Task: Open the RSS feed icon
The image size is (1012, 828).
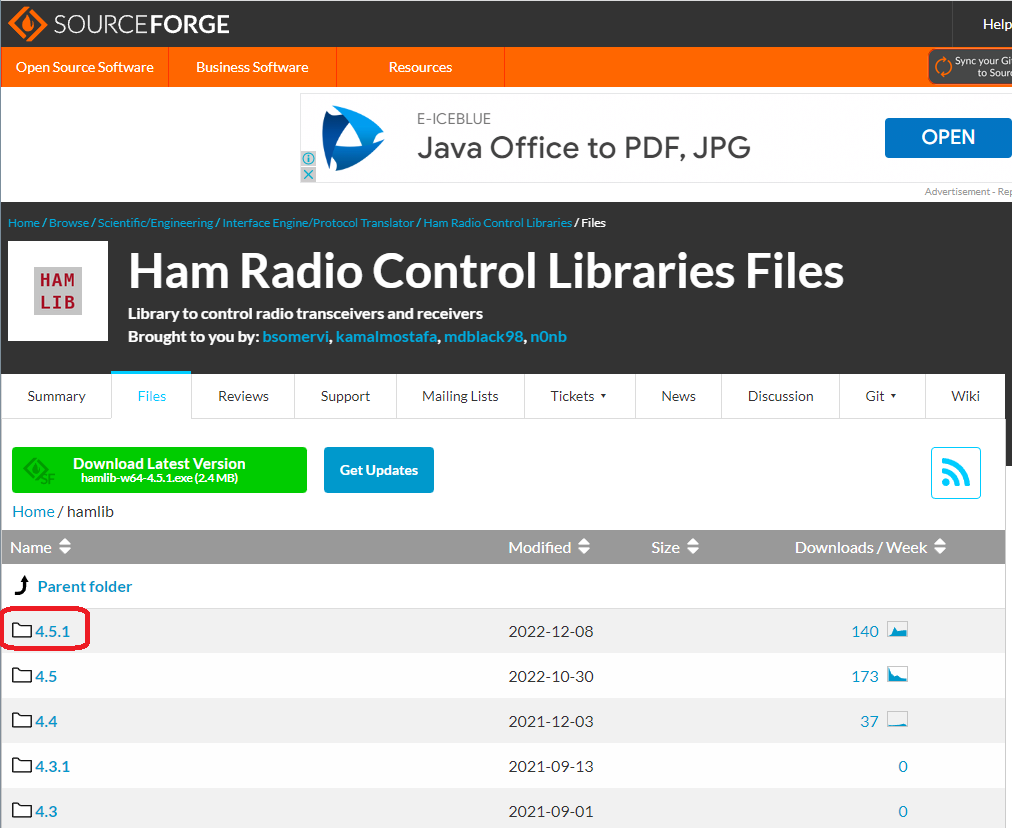Action: click(x=955, y=473)
